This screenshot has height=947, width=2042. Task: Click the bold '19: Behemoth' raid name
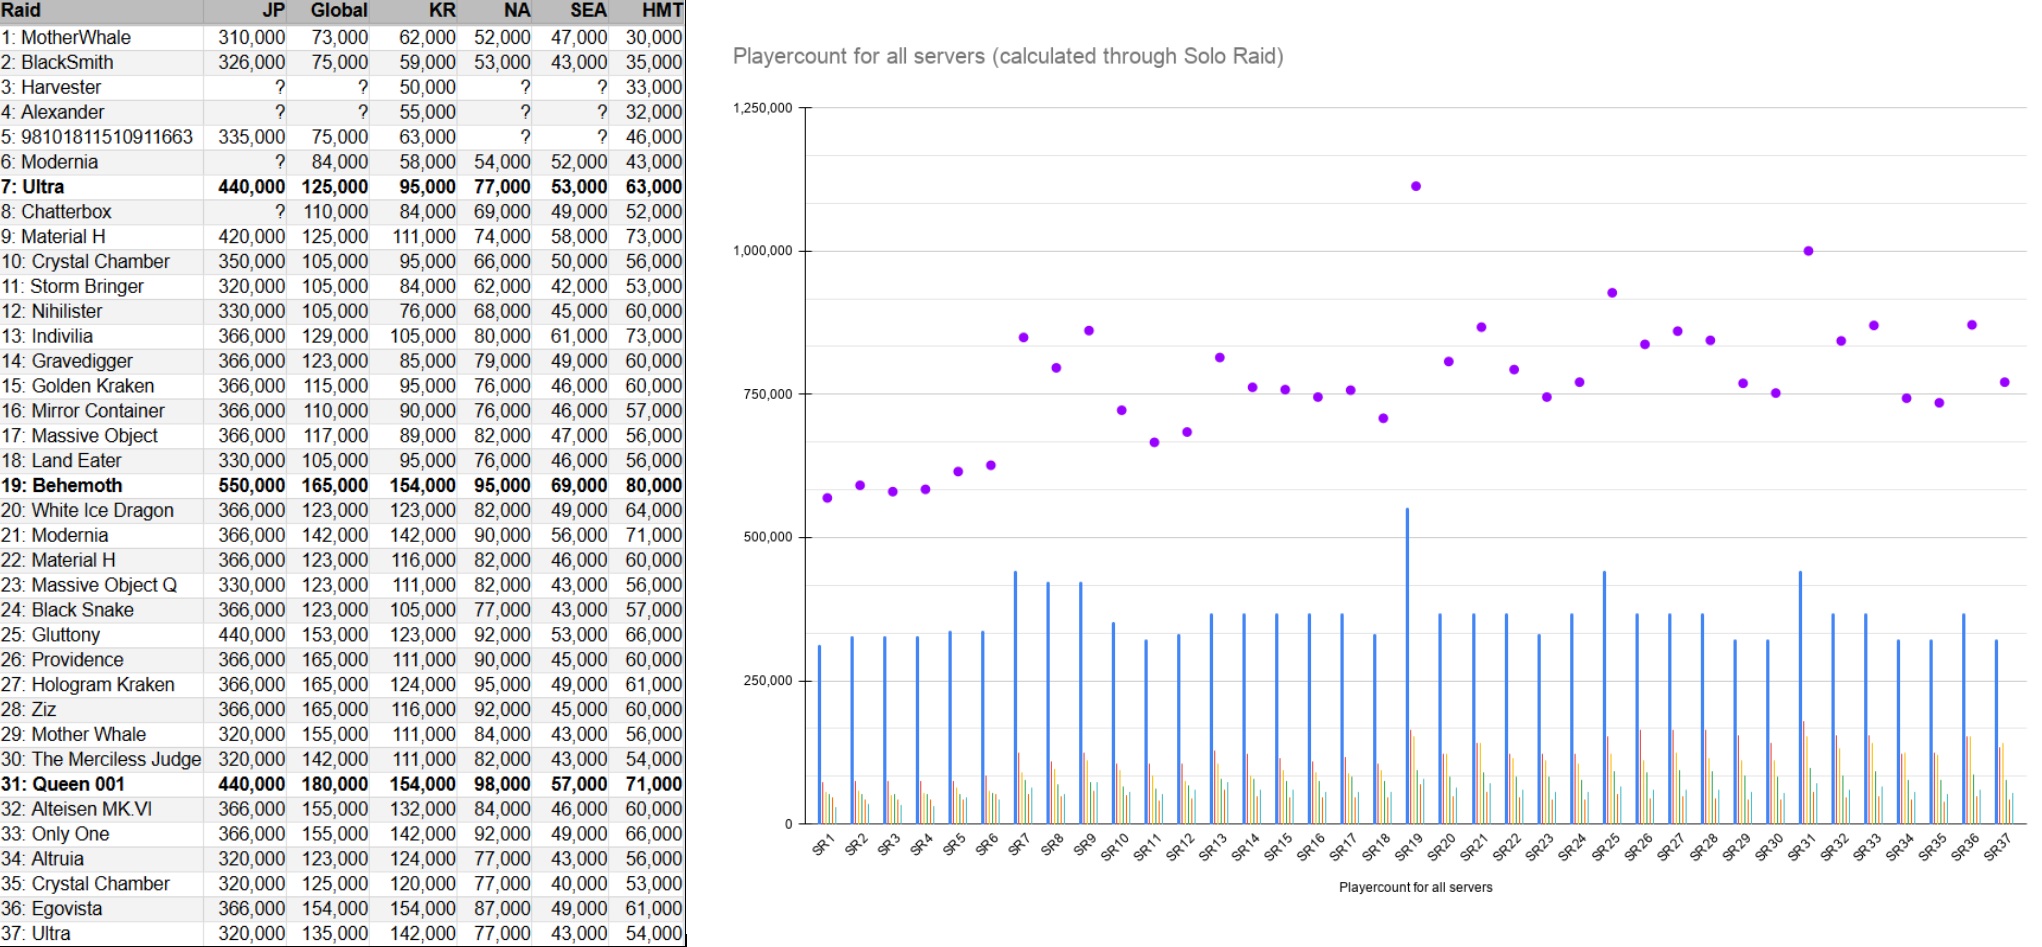pos(62,486)
